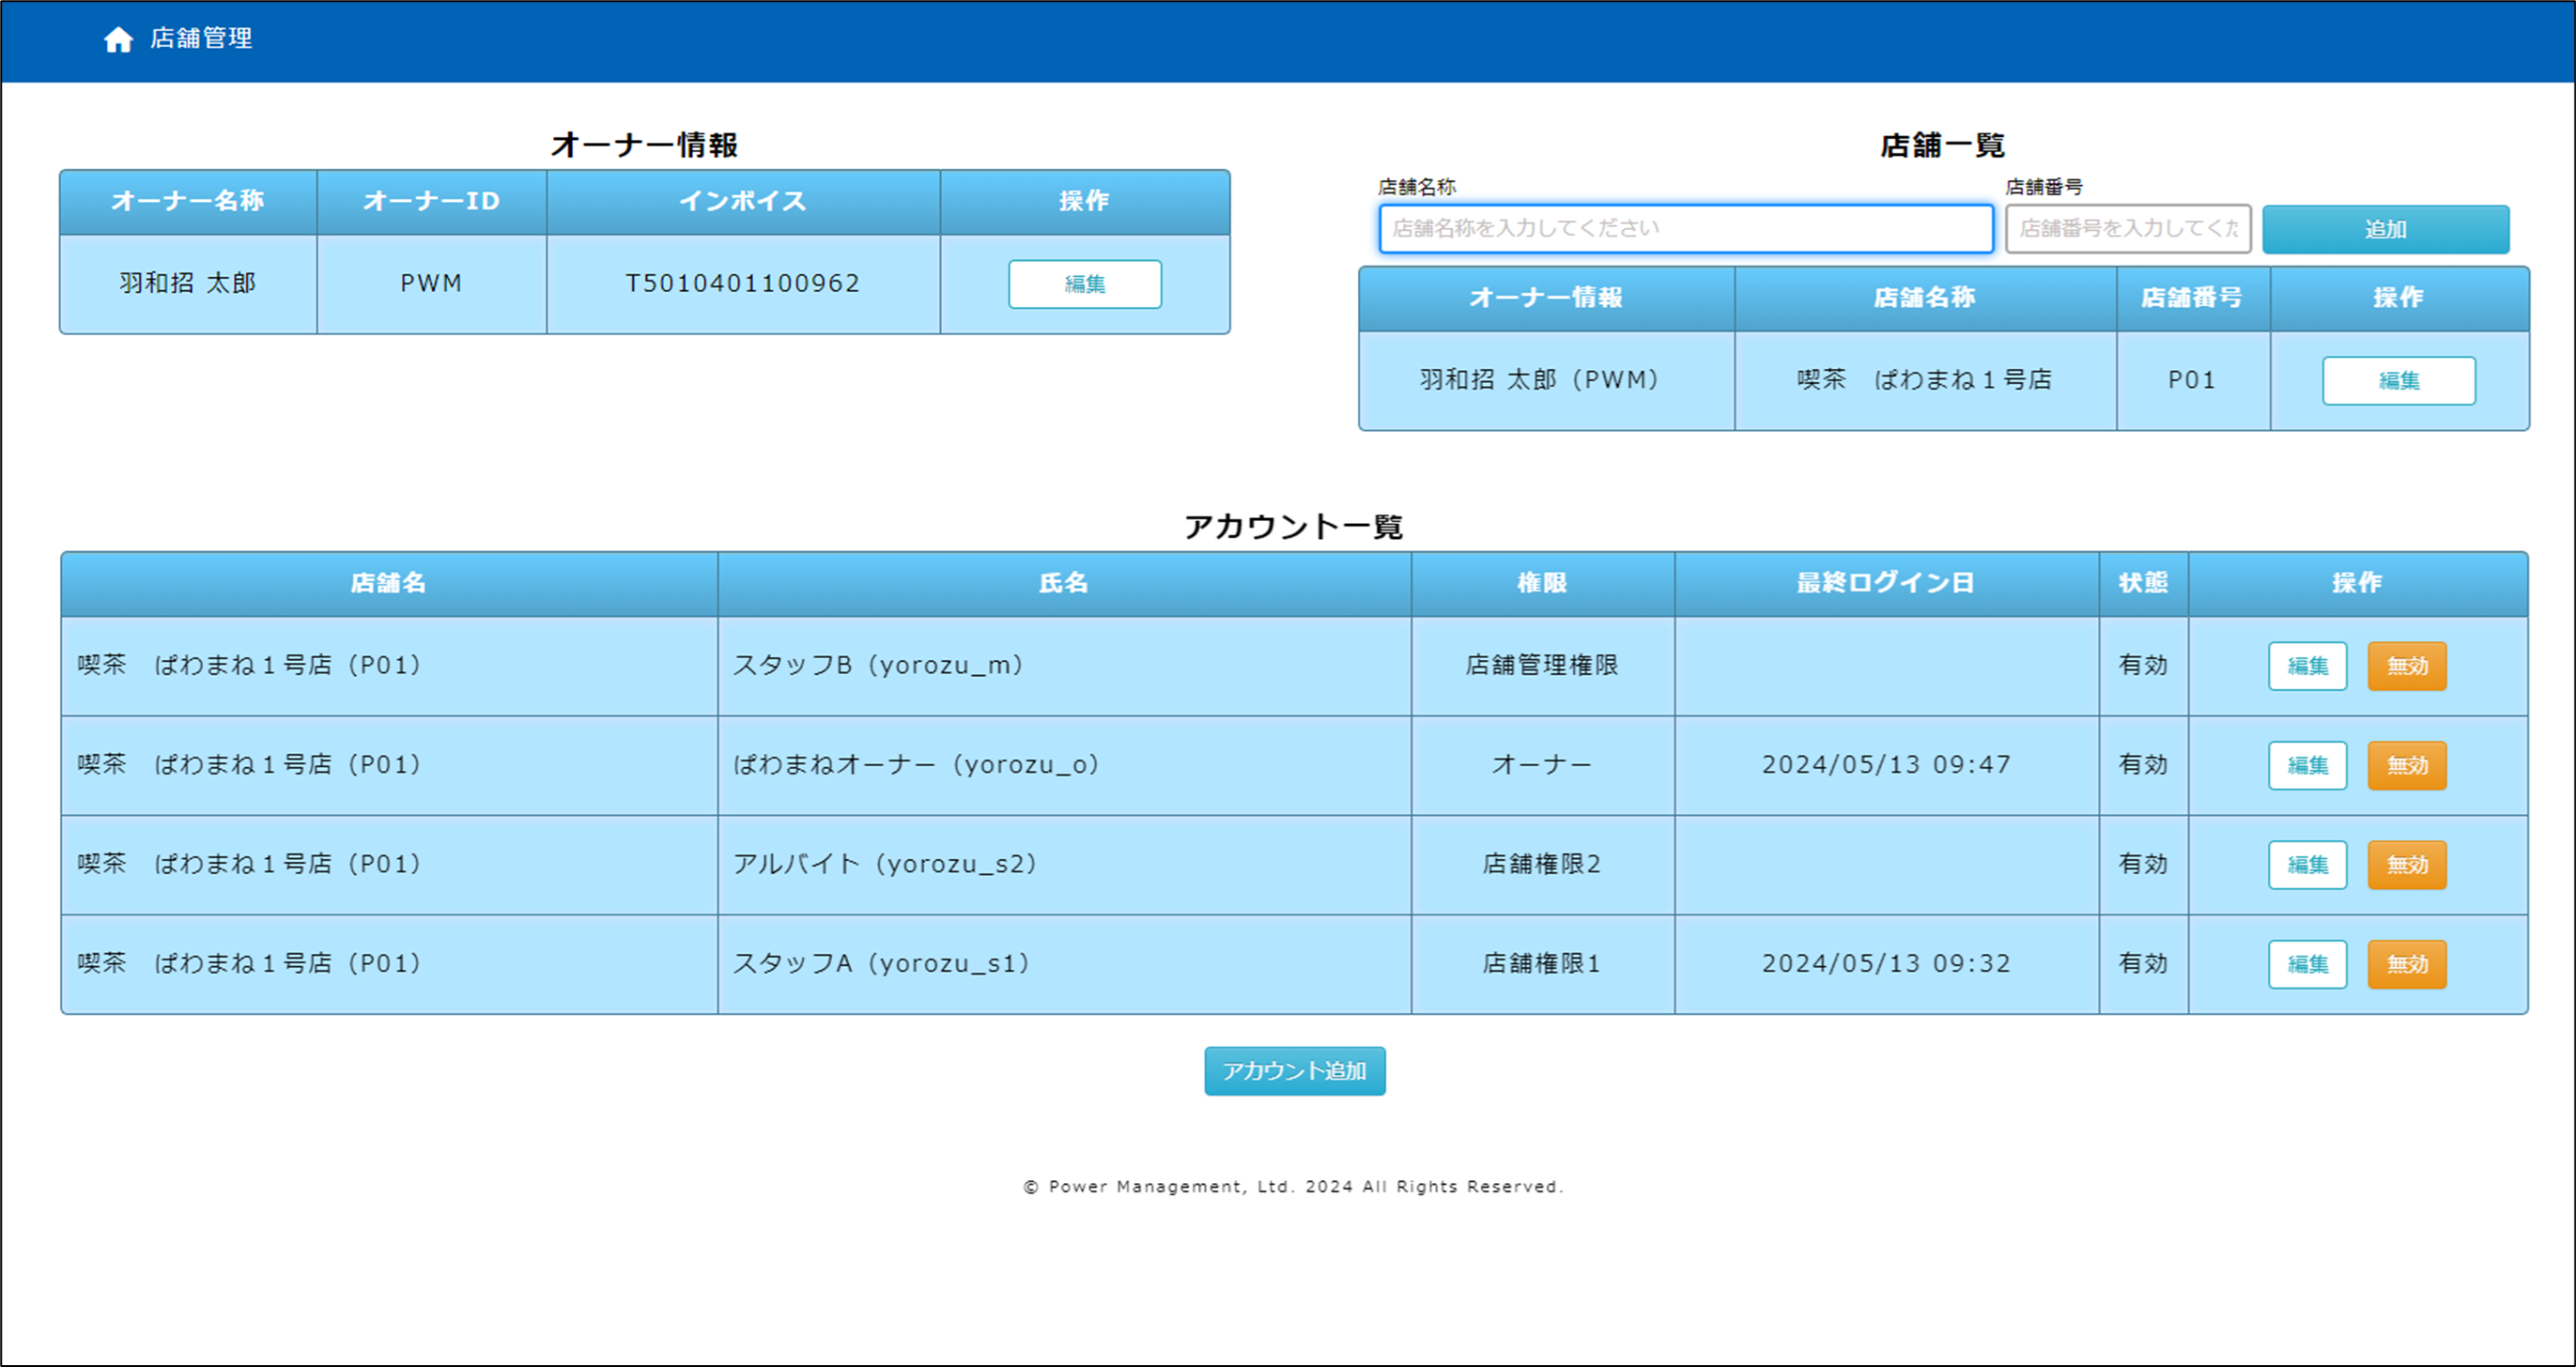The image size is (2576, 1367).
Task: Click store name cell 喫茶 ぱわまね1号店 in 店舗一覧
Action: tap(1924, 380)
